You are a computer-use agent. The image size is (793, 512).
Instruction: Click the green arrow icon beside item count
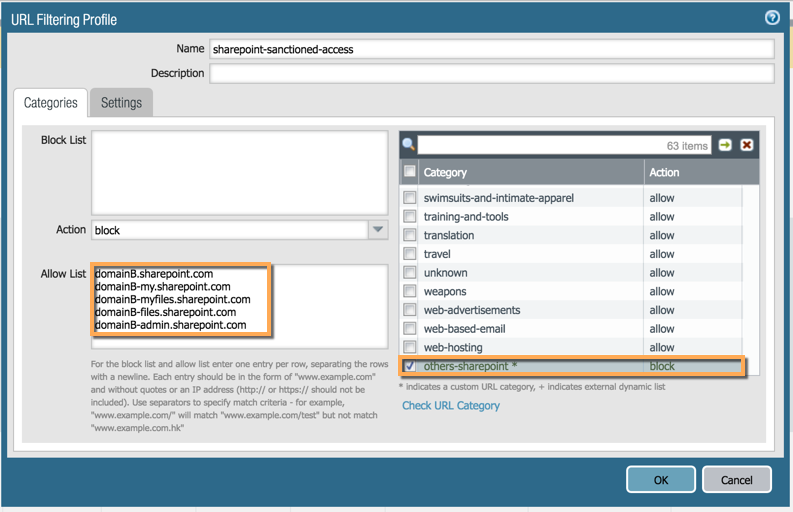[725, 145]
